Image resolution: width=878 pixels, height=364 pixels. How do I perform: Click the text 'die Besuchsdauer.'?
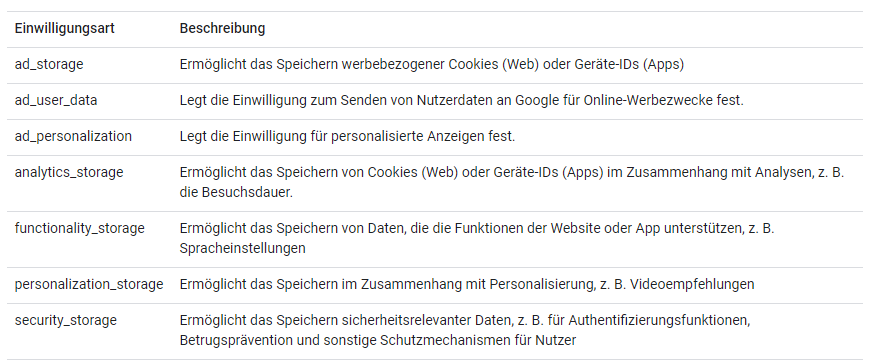coord(237,192)
